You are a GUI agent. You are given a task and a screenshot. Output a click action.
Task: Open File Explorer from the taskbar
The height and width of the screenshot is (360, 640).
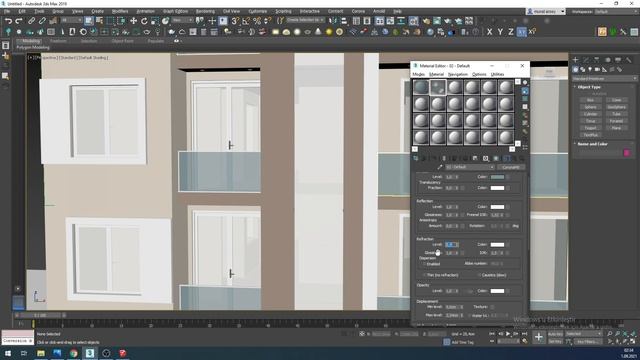41,353
